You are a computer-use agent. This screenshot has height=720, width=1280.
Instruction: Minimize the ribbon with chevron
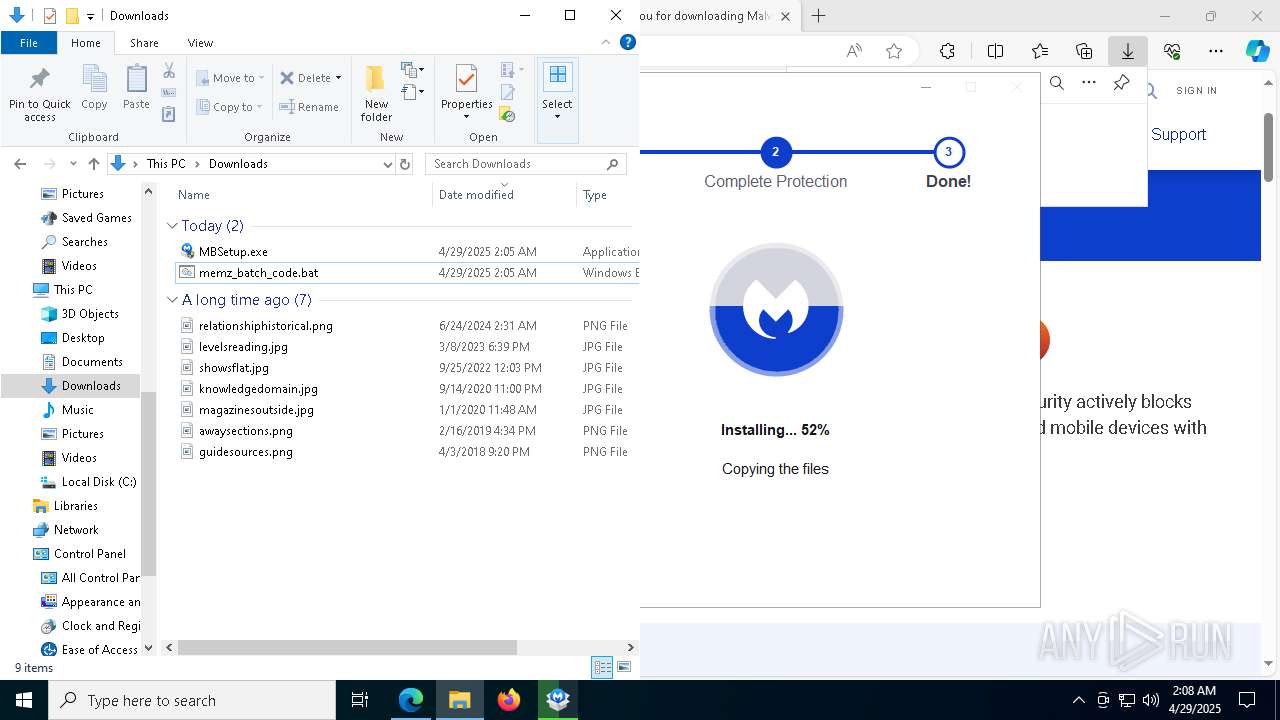click(x=605, y=43)
